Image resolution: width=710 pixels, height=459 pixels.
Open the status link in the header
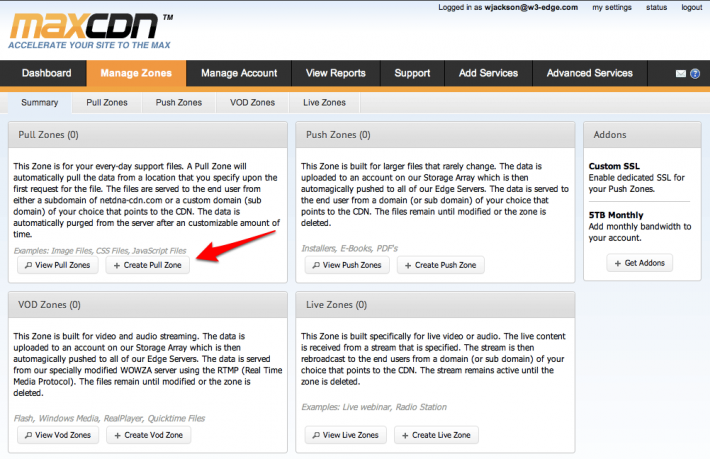pos(657,7)
